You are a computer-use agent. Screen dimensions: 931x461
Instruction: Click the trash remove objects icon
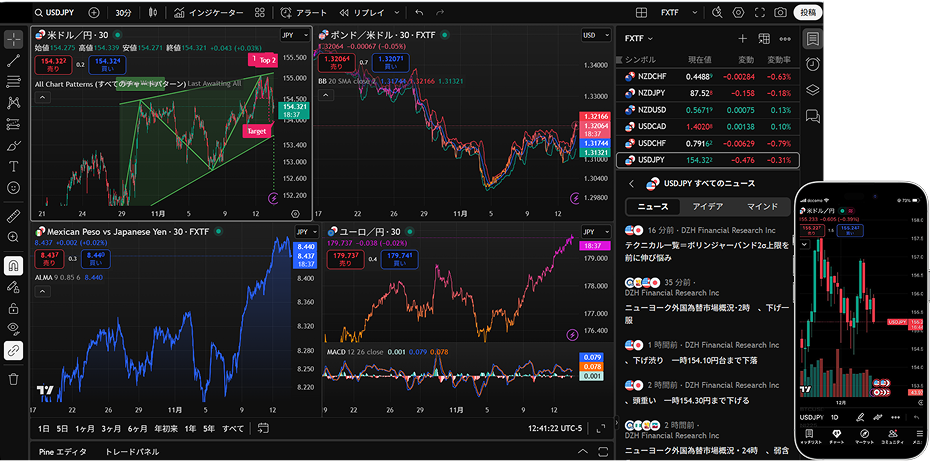click(x=14, y=378)
